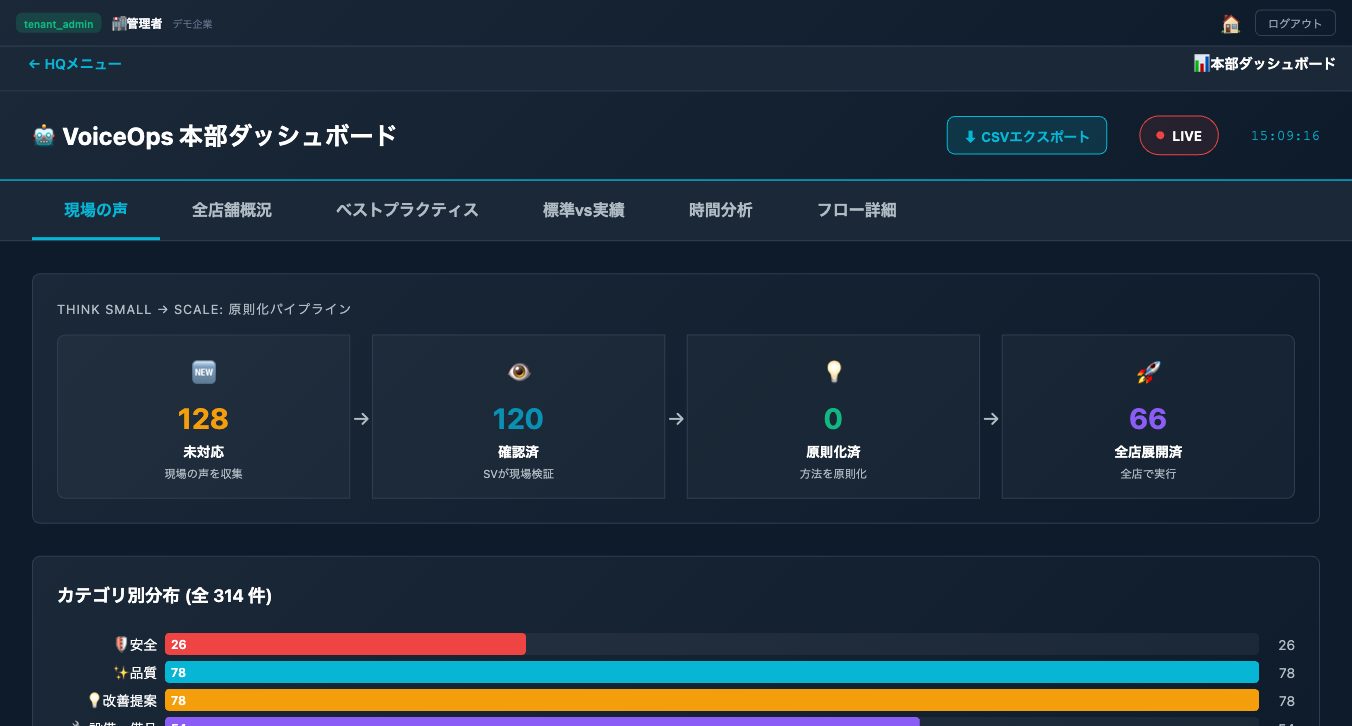This screenshot has width=1352, height=726.
Task: Click the robot icon in the dashboard title
Action: (46, 135)
